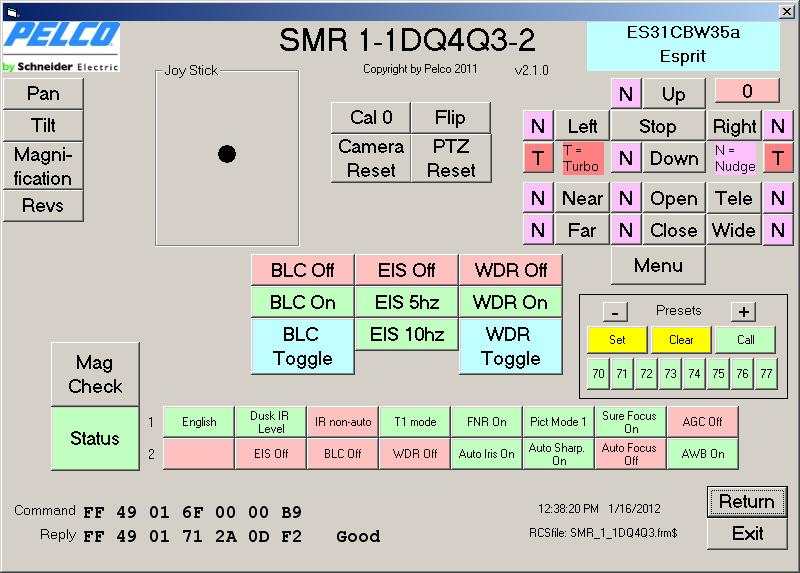Click the Cal 0 button
800x573 pixels.
[x=371, y=118]
